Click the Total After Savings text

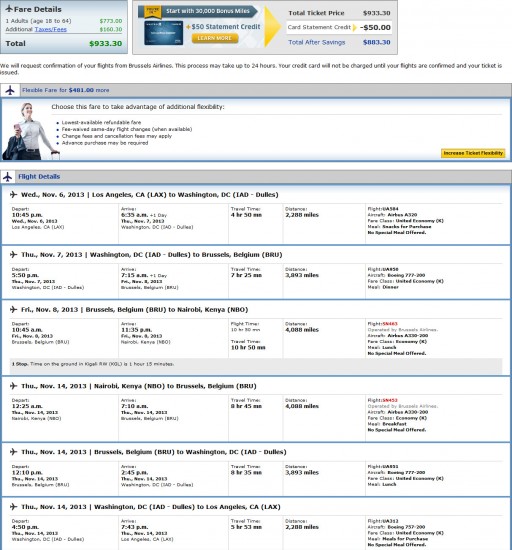tap(317, 42)
